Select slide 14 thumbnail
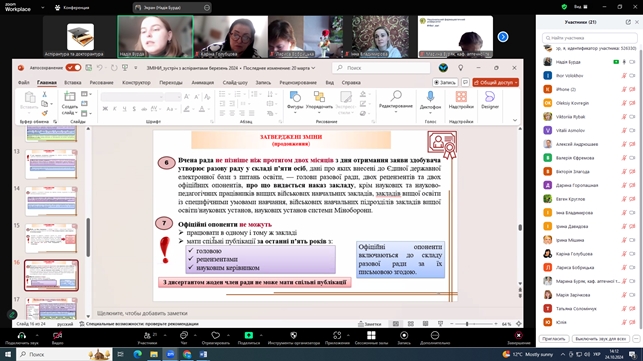This screenshot has width=643, height=361. click(x=51, y=201)
